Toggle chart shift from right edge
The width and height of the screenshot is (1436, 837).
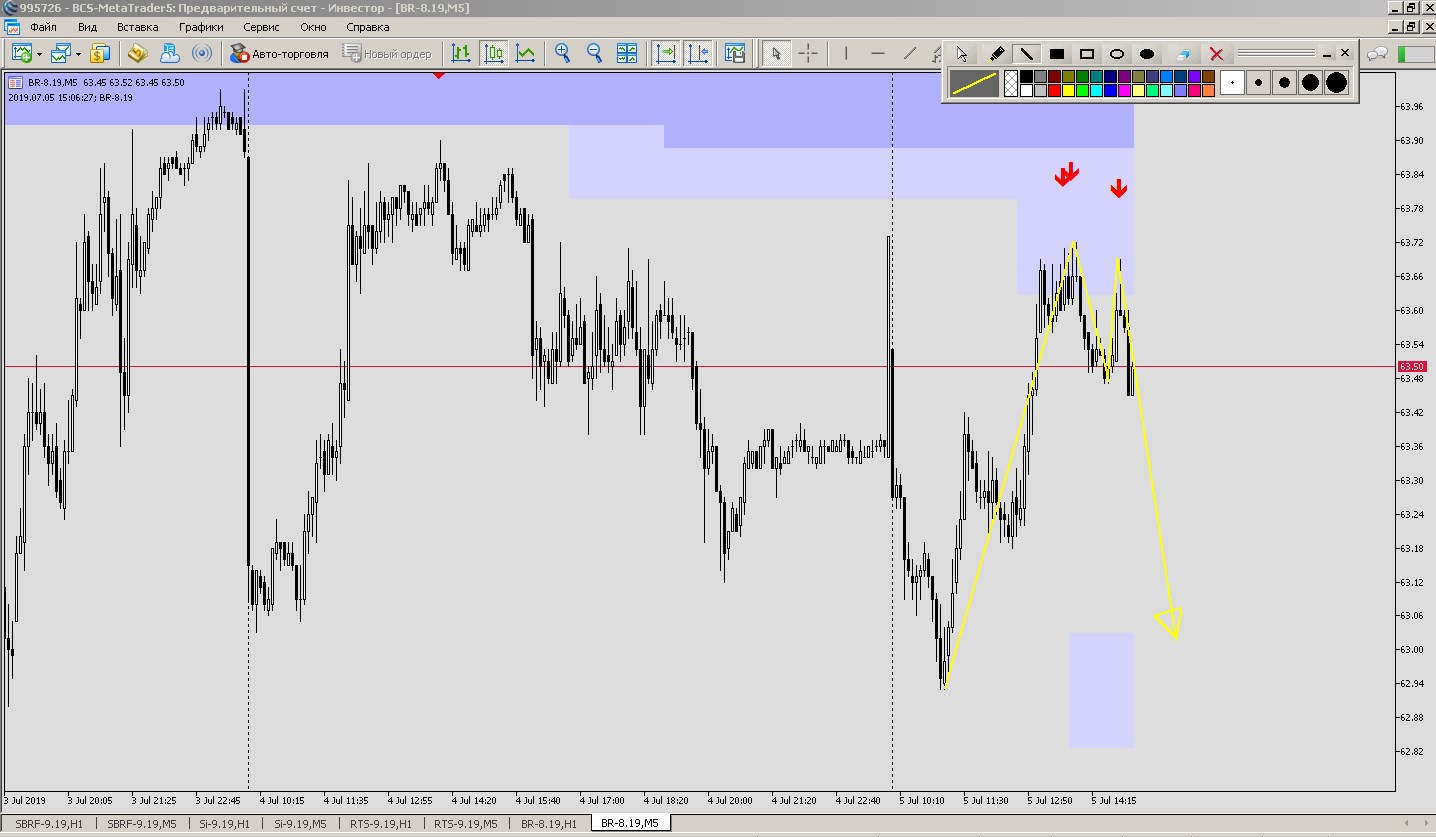coord(697,53)
